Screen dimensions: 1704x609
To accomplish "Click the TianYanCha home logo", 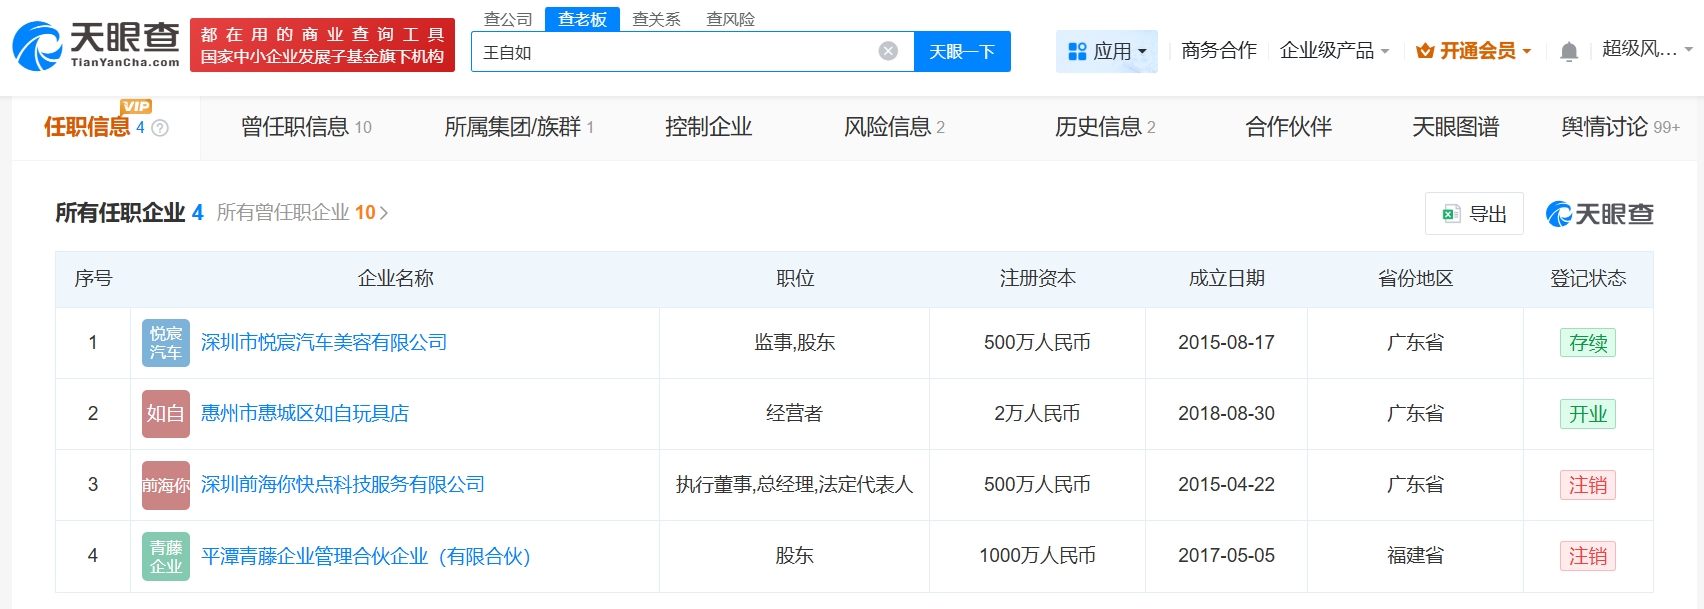I will point(96,46).
